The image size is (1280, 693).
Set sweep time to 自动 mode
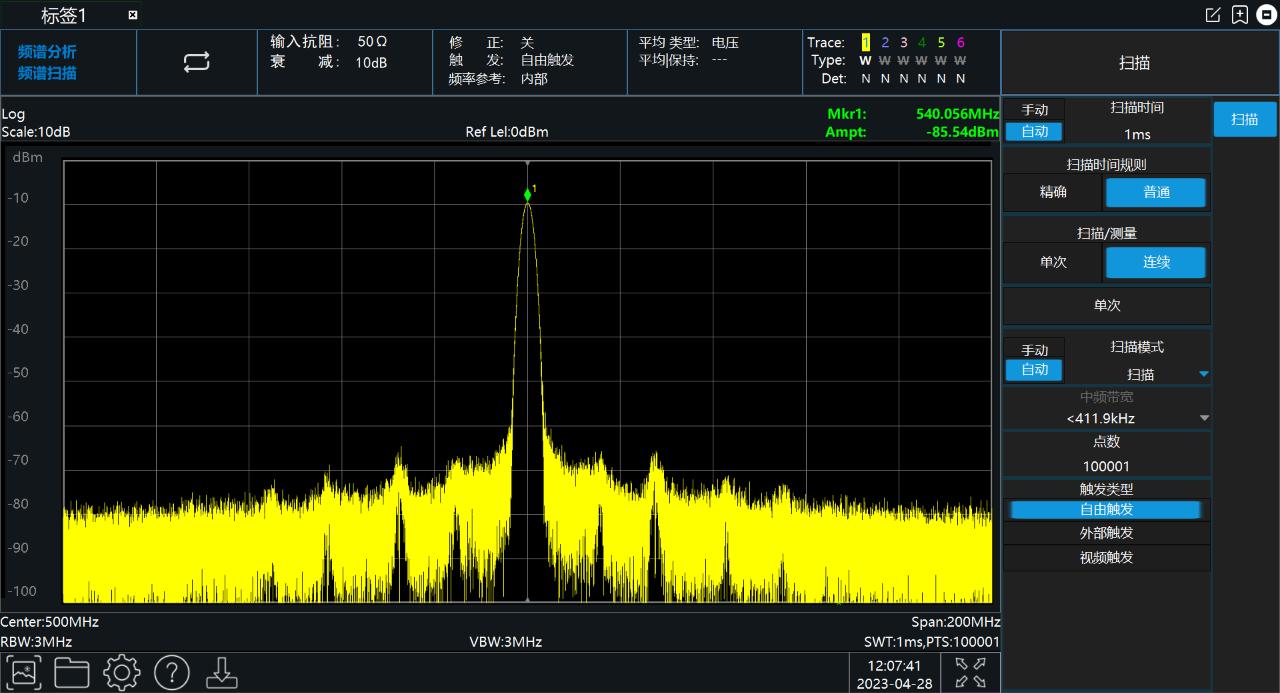(1035, 131)
